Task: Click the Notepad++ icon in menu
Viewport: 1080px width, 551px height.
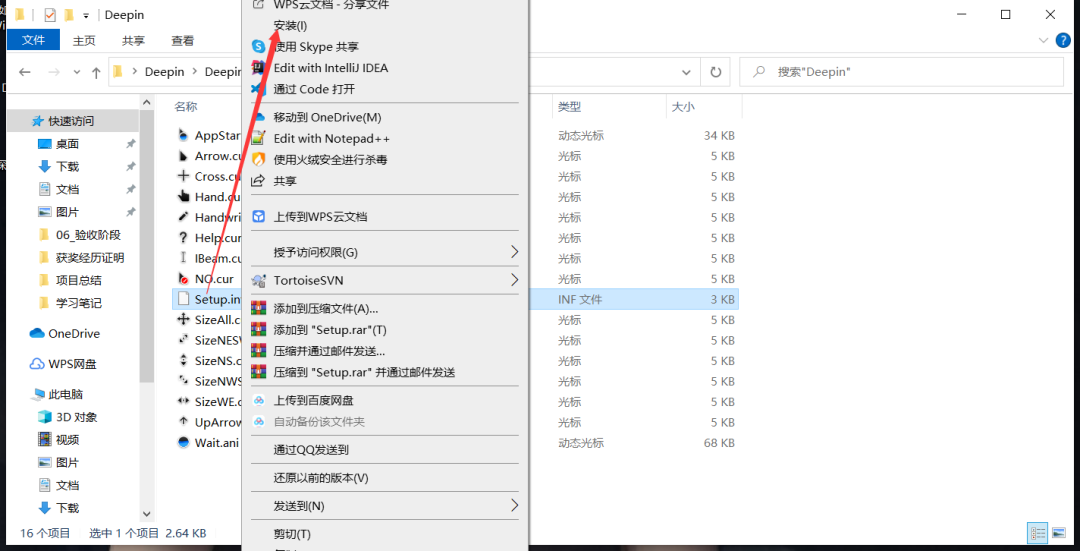Action: [x=258, y=138]
